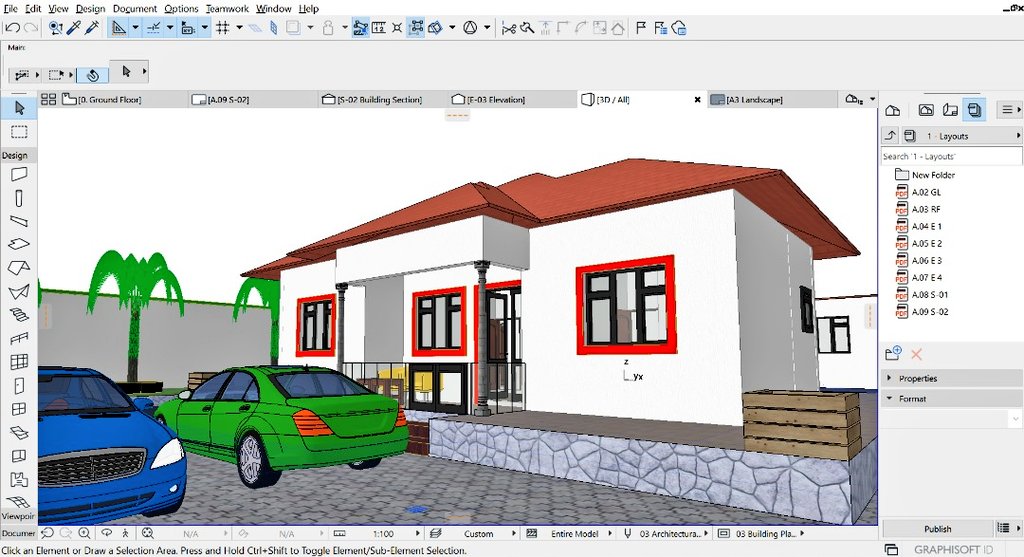This screenshot has width=1024, height=557.
Task: Click the Undo arrow icon
Action: pos(12,28)
